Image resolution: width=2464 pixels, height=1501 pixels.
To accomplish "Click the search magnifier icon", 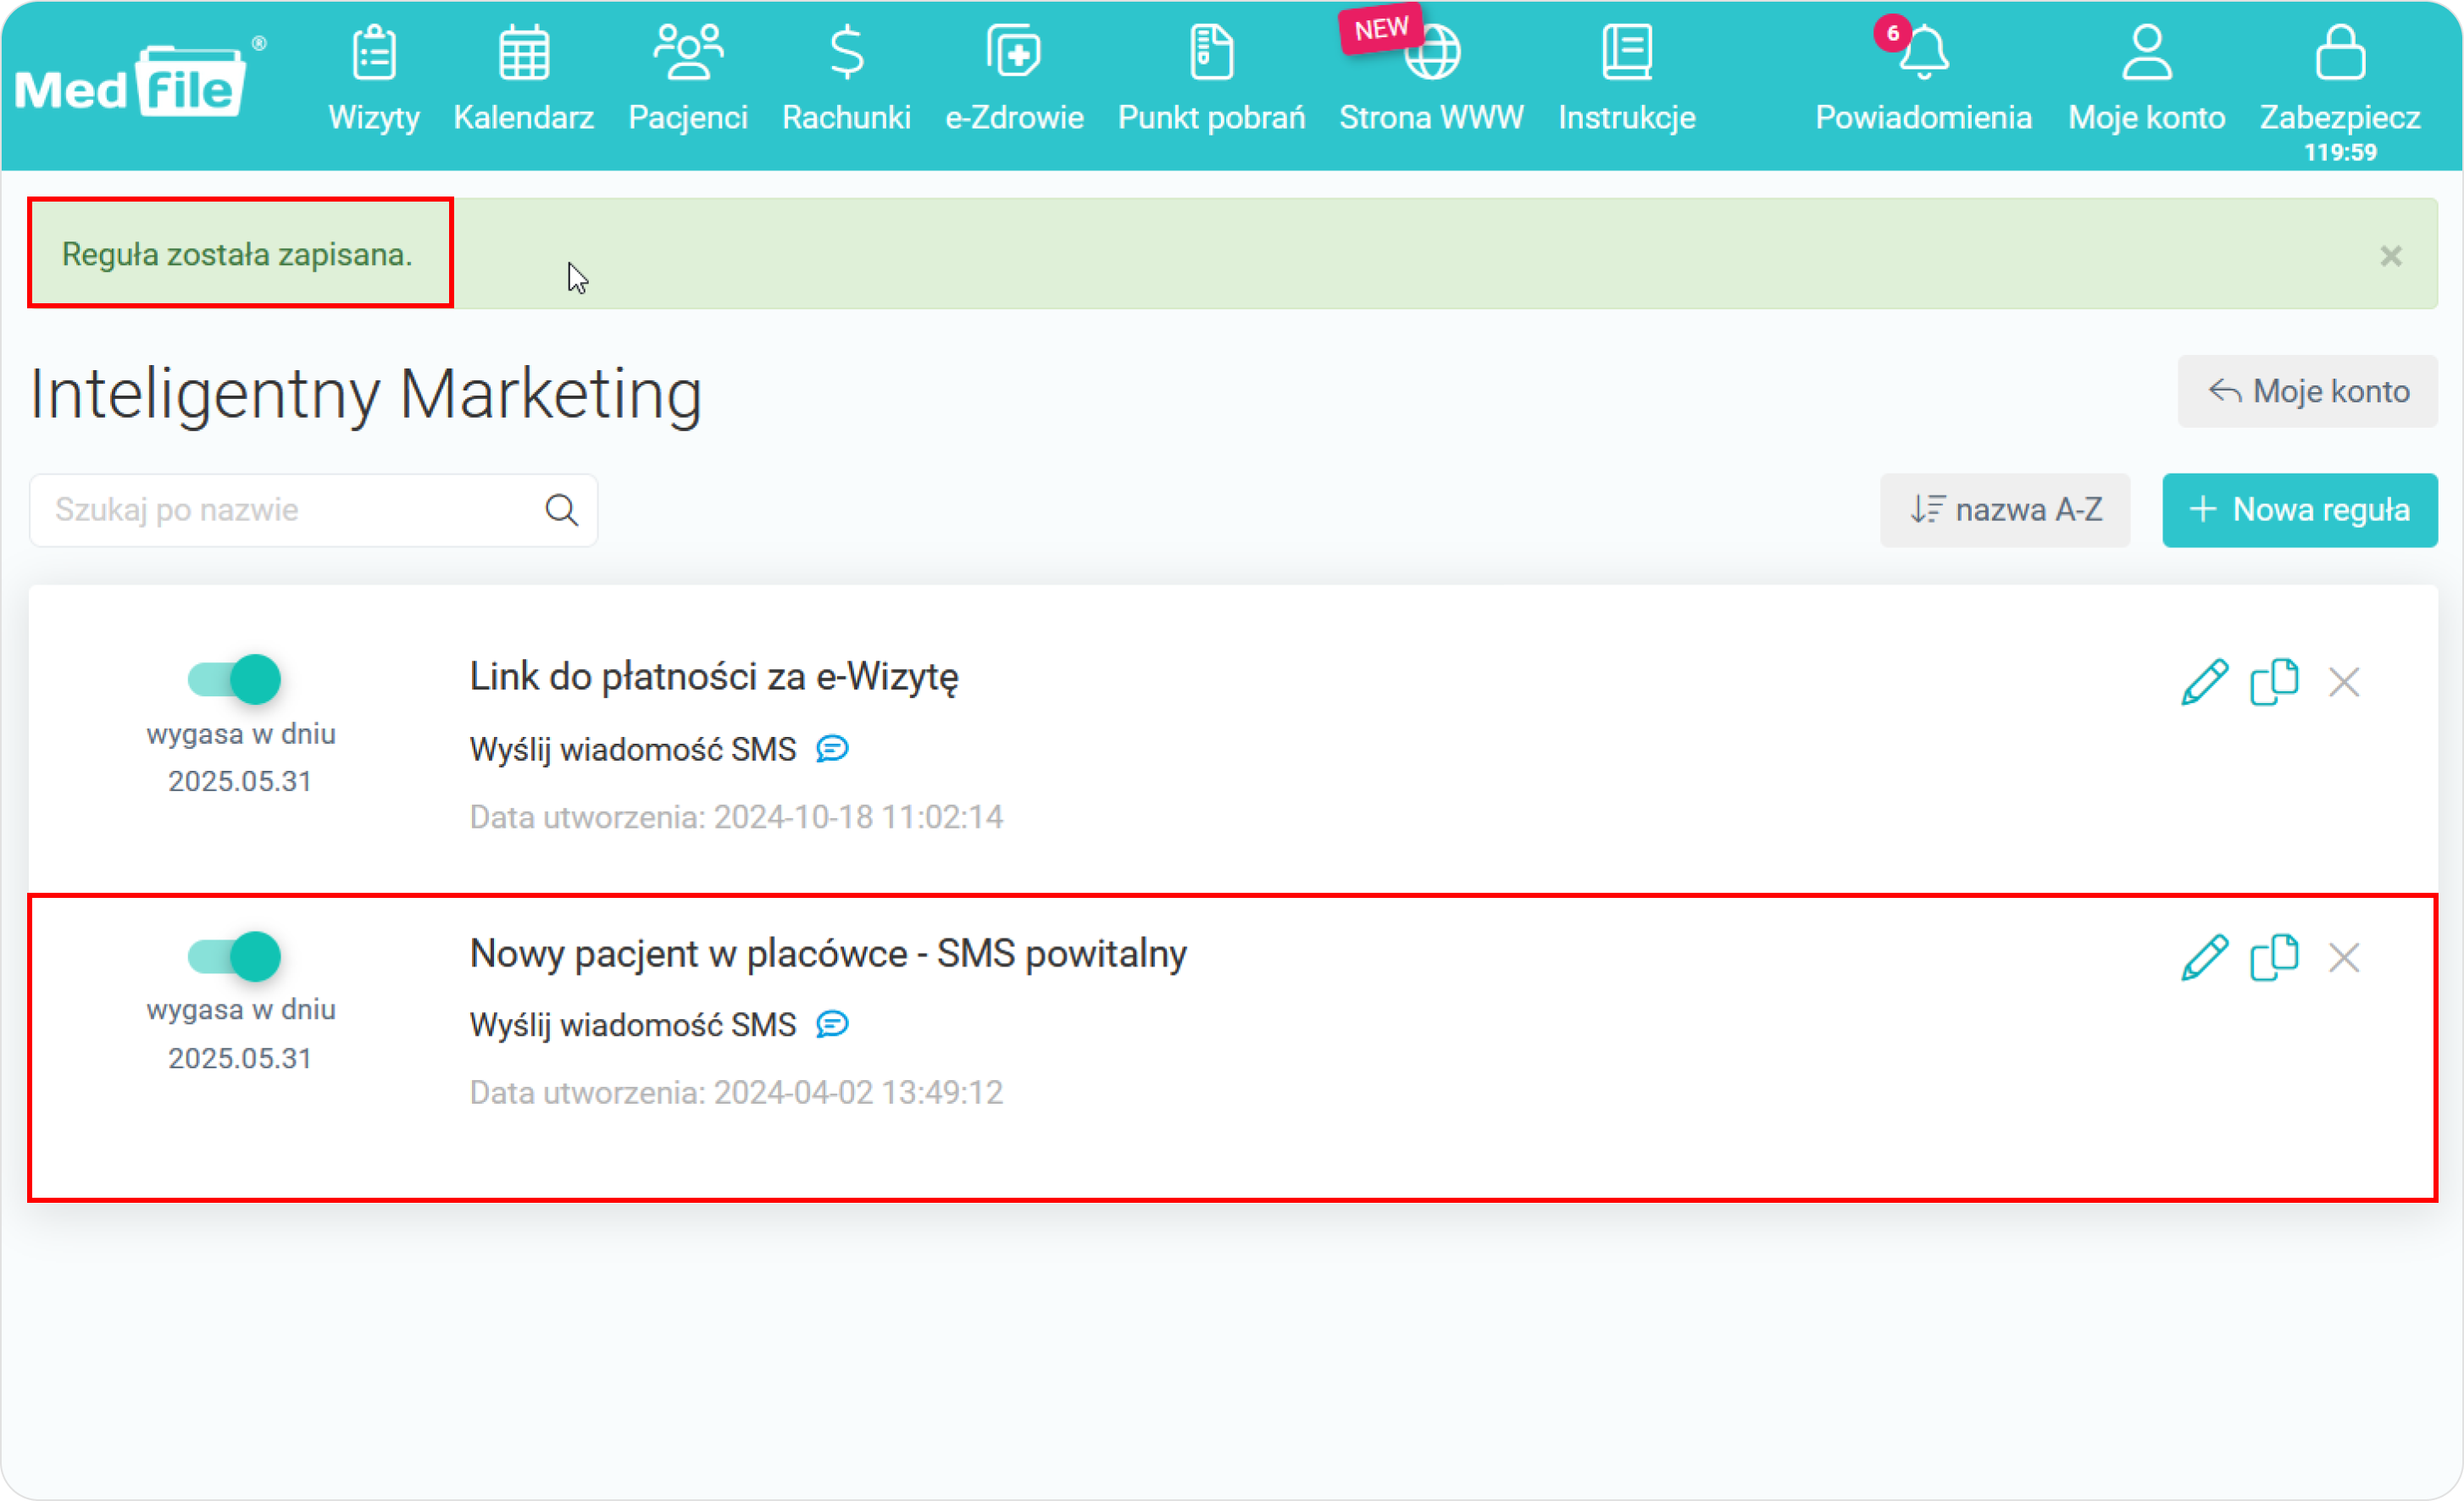I will (x=561, y=510).
